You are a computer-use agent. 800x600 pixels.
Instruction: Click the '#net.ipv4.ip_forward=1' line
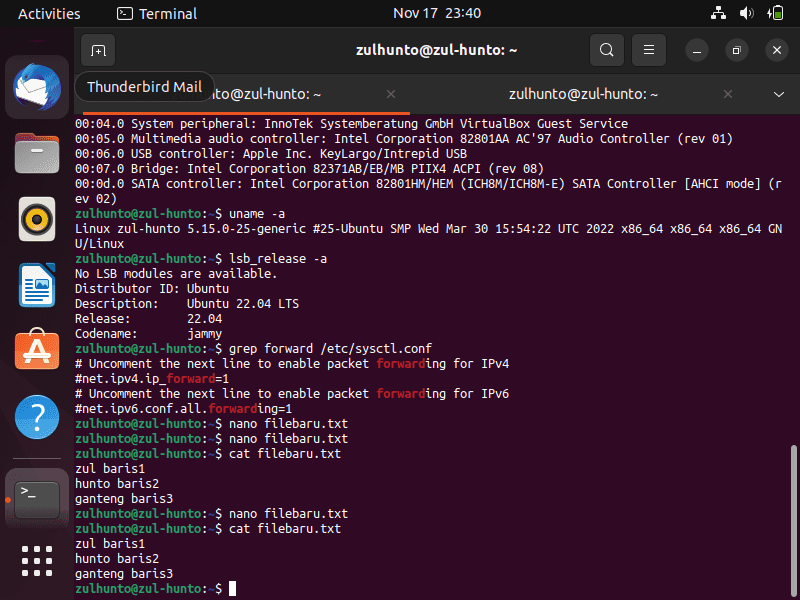[x=152, y=379]
